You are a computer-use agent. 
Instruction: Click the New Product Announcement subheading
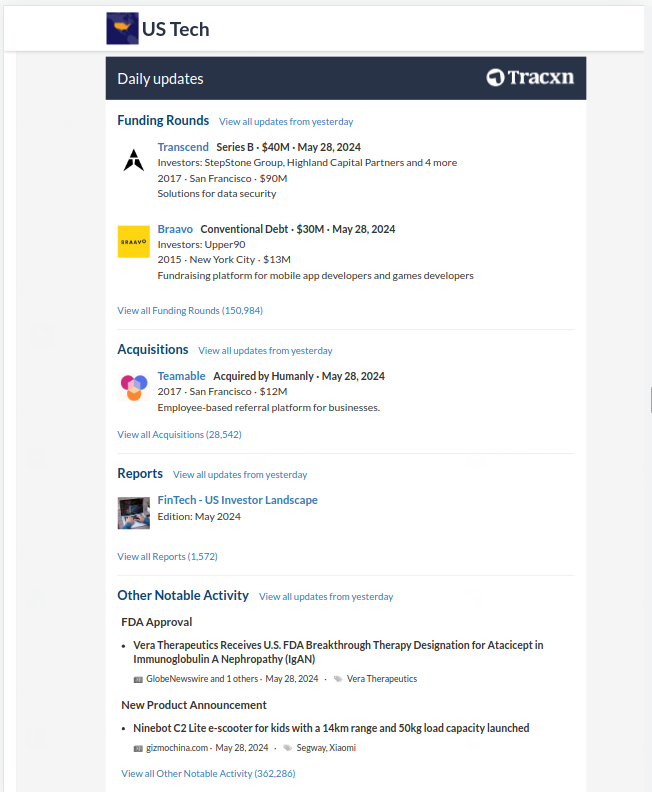[193, 705]
